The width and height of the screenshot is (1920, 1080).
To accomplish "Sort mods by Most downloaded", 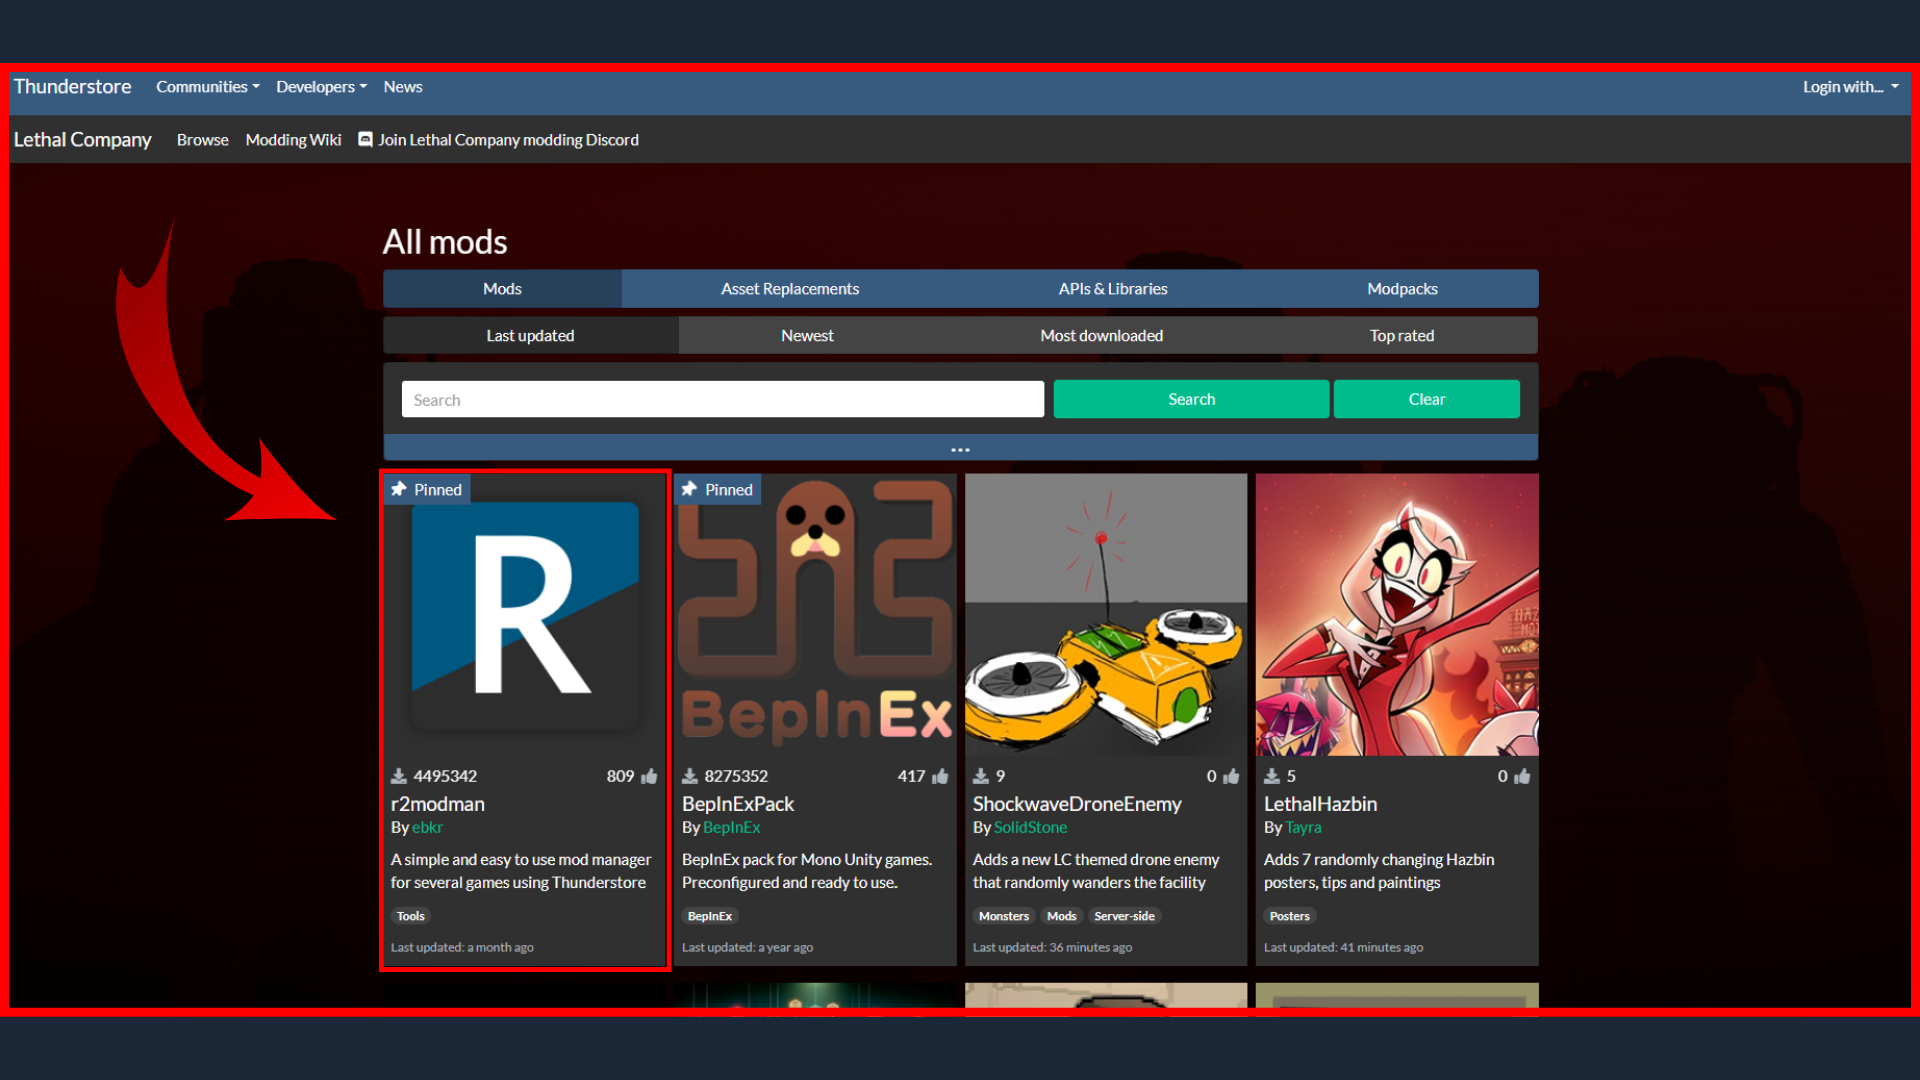I will 1101,336.
